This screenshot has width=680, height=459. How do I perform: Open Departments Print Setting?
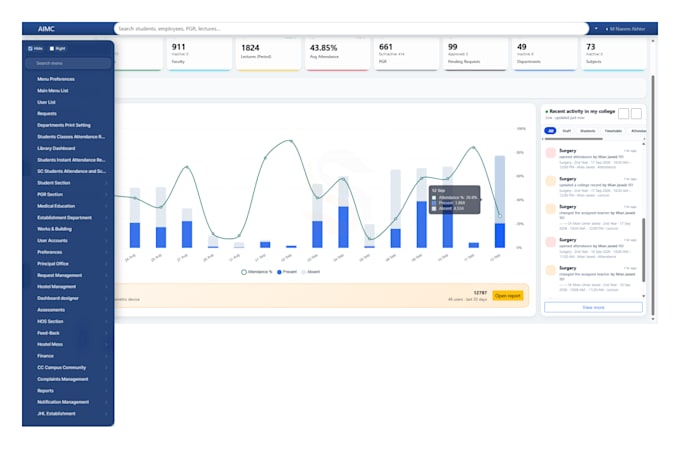tap(64, 125)
